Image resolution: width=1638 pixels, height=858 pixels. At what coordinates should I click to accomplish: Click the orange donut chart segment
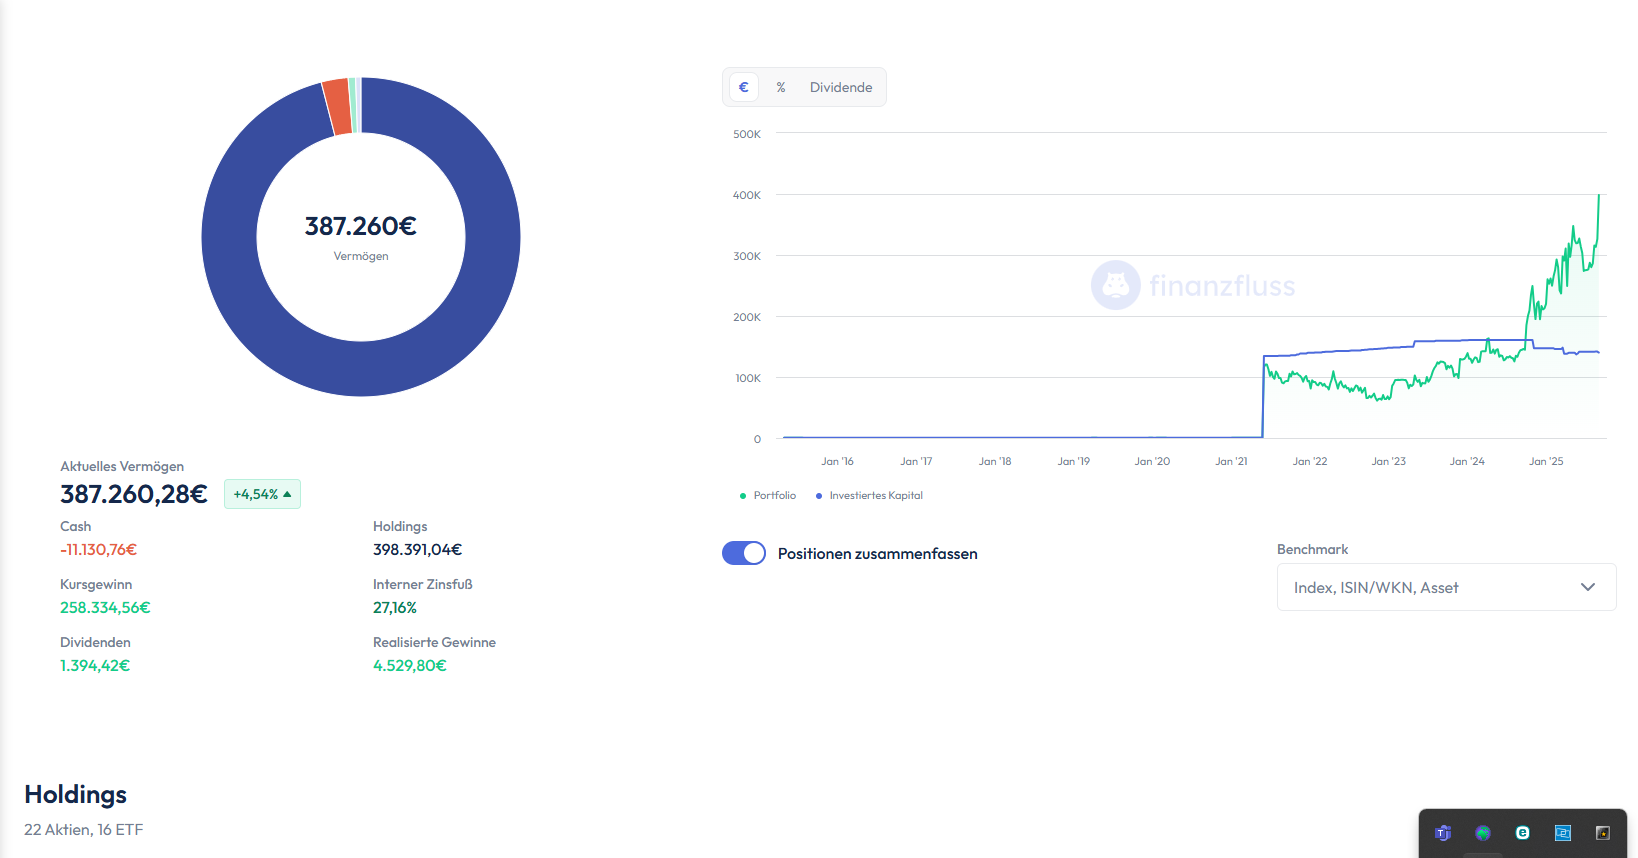click(337, 108)
